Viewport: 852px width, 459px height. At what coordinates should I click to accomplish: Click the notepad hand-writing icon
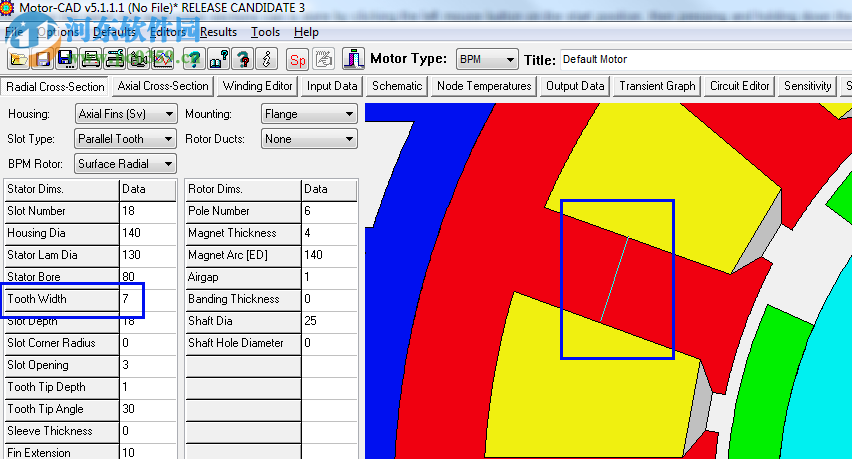click(x=323, y=59)
